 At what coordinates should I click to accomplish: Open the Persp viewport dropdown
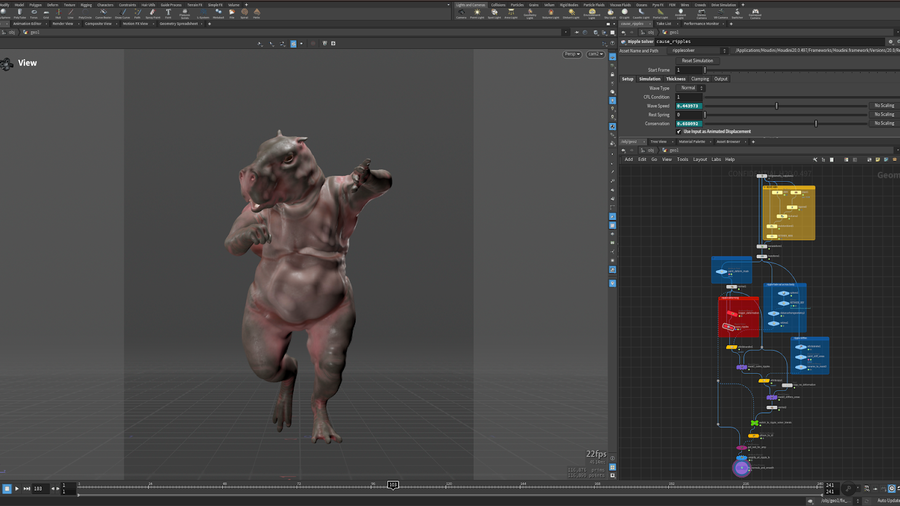point(570,54)
